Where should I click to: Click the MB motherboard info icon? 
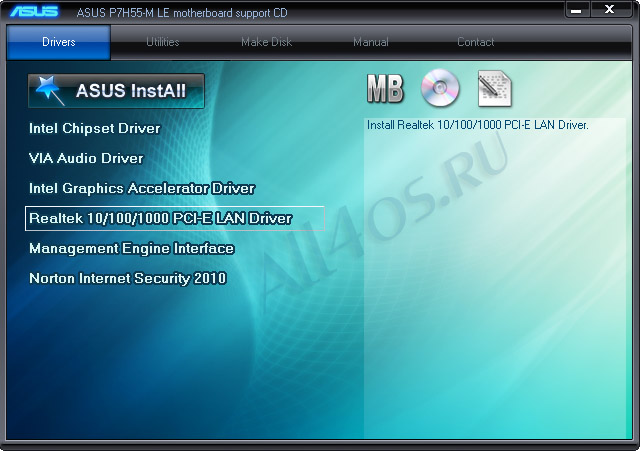385,88
